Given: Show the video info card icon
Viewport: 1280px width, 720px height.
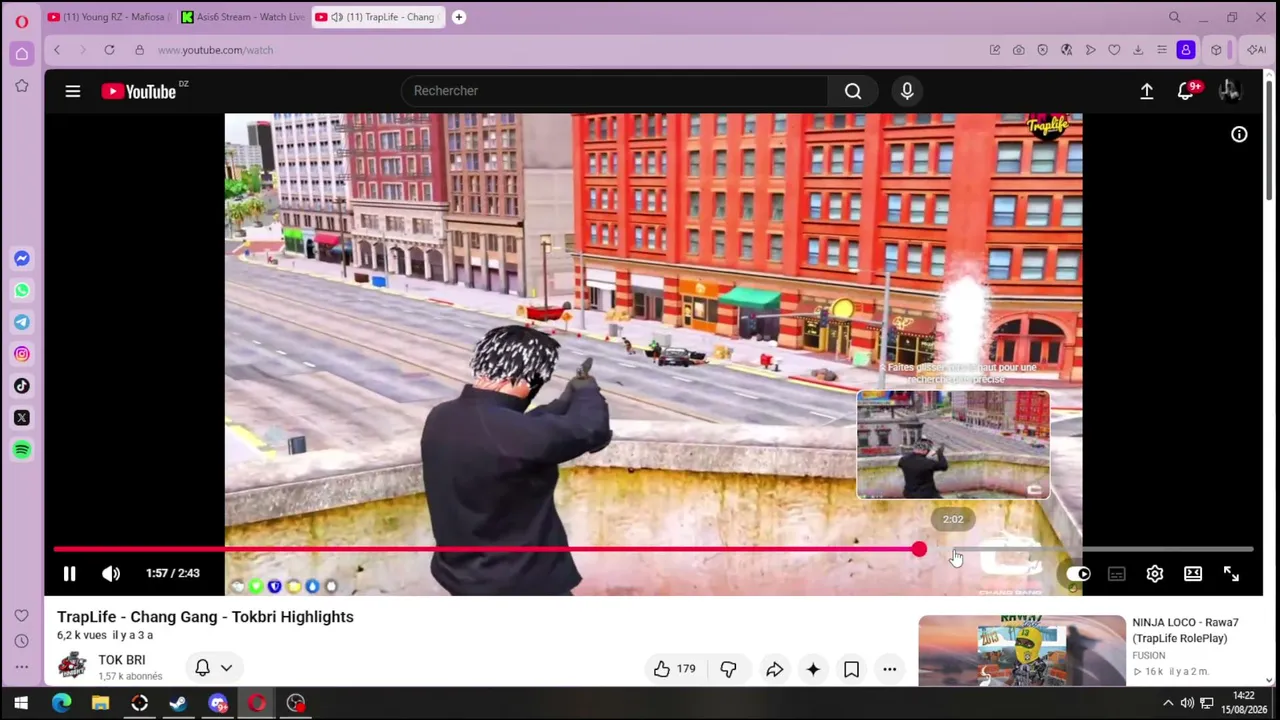Looking at the screenshot, I should 1239,134.
